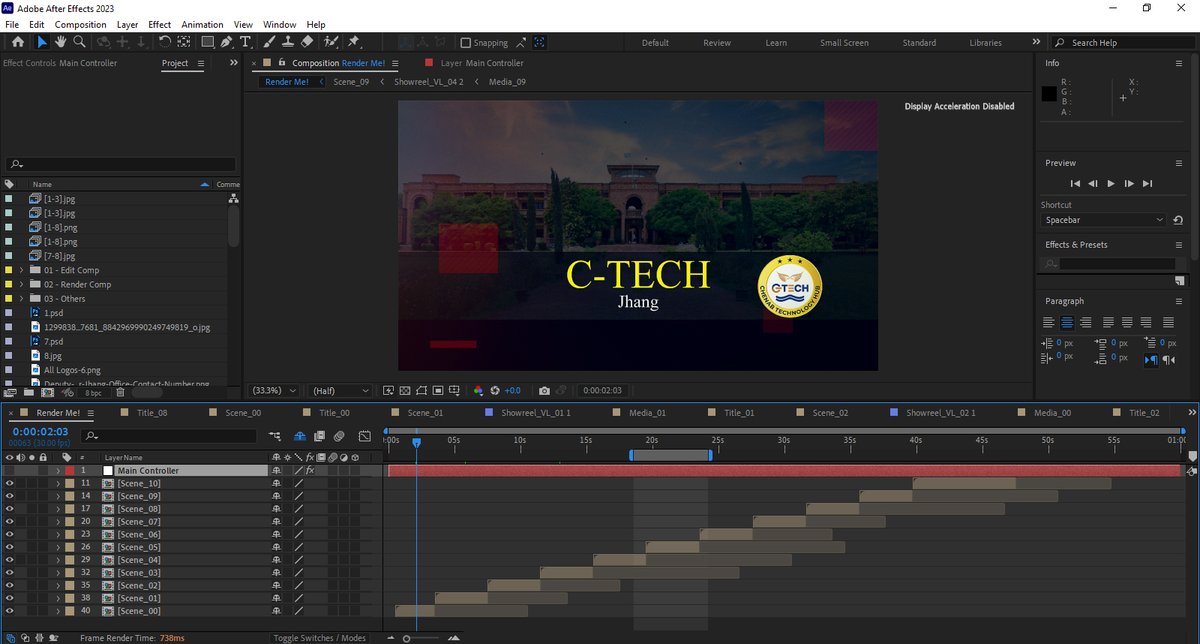This screenshot has width=1200, height=644.
Task: Select the Selection (arrow) tool
Action: (42, 42)
